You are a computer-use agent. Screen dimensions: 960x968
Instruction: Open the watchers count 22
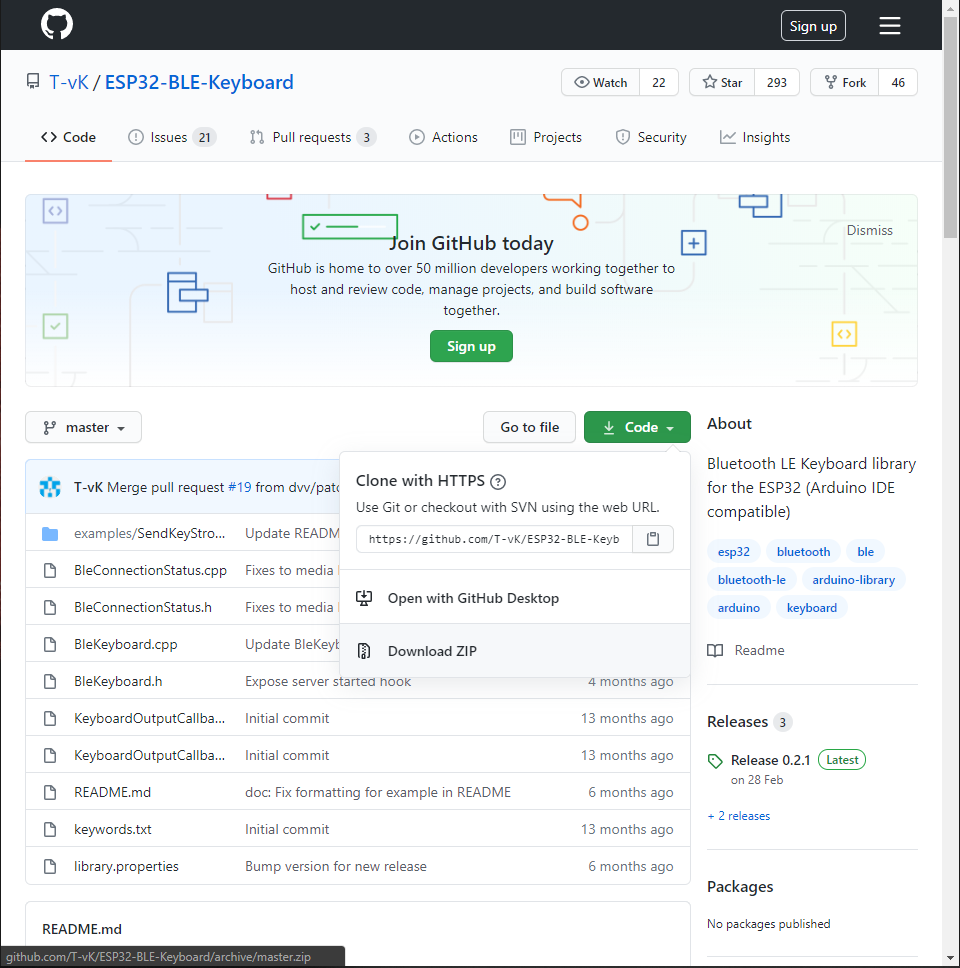pos(659,82)
